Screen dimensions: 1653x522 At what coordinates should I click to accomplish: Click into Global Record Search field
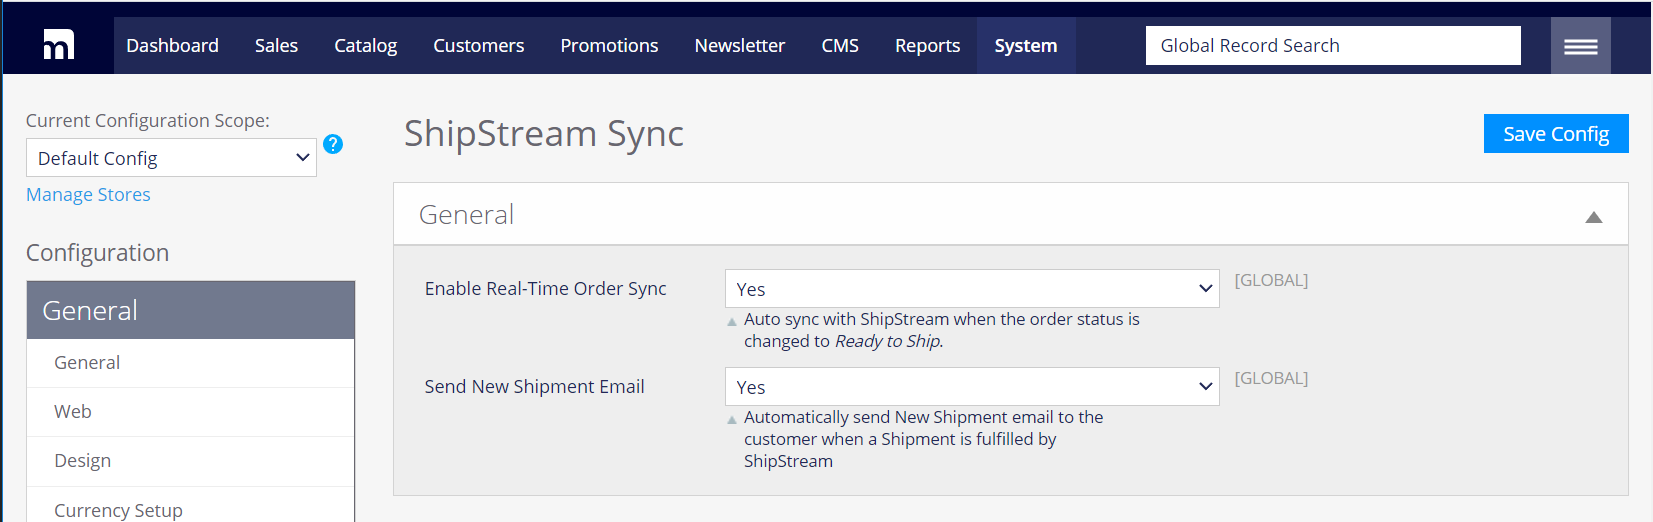[1332, 46]
